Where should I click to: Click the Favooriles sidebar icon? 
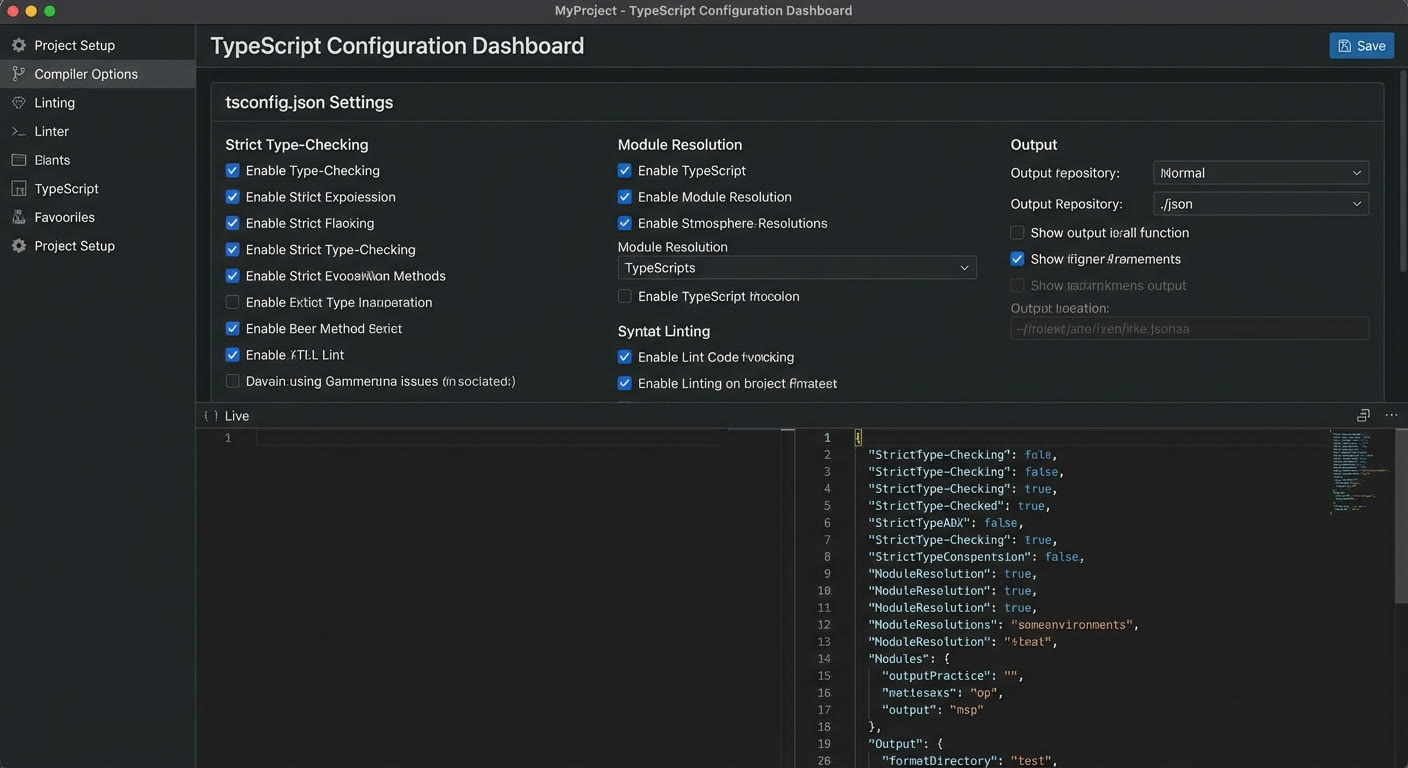[18, 217]
